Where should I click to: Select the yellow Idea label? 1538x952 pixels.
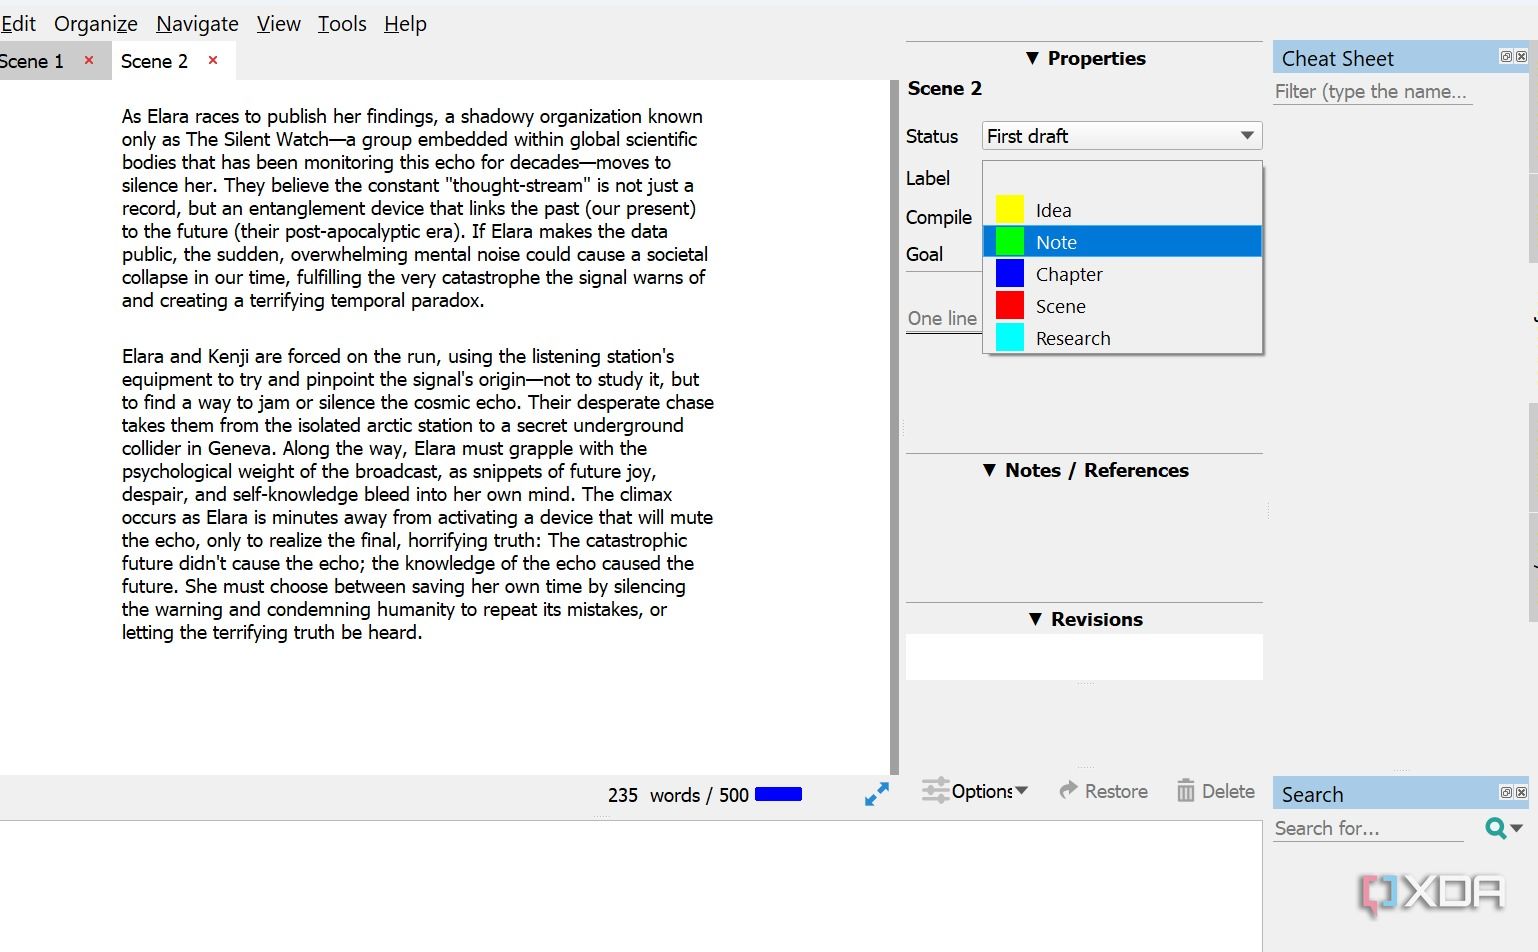1122,210
